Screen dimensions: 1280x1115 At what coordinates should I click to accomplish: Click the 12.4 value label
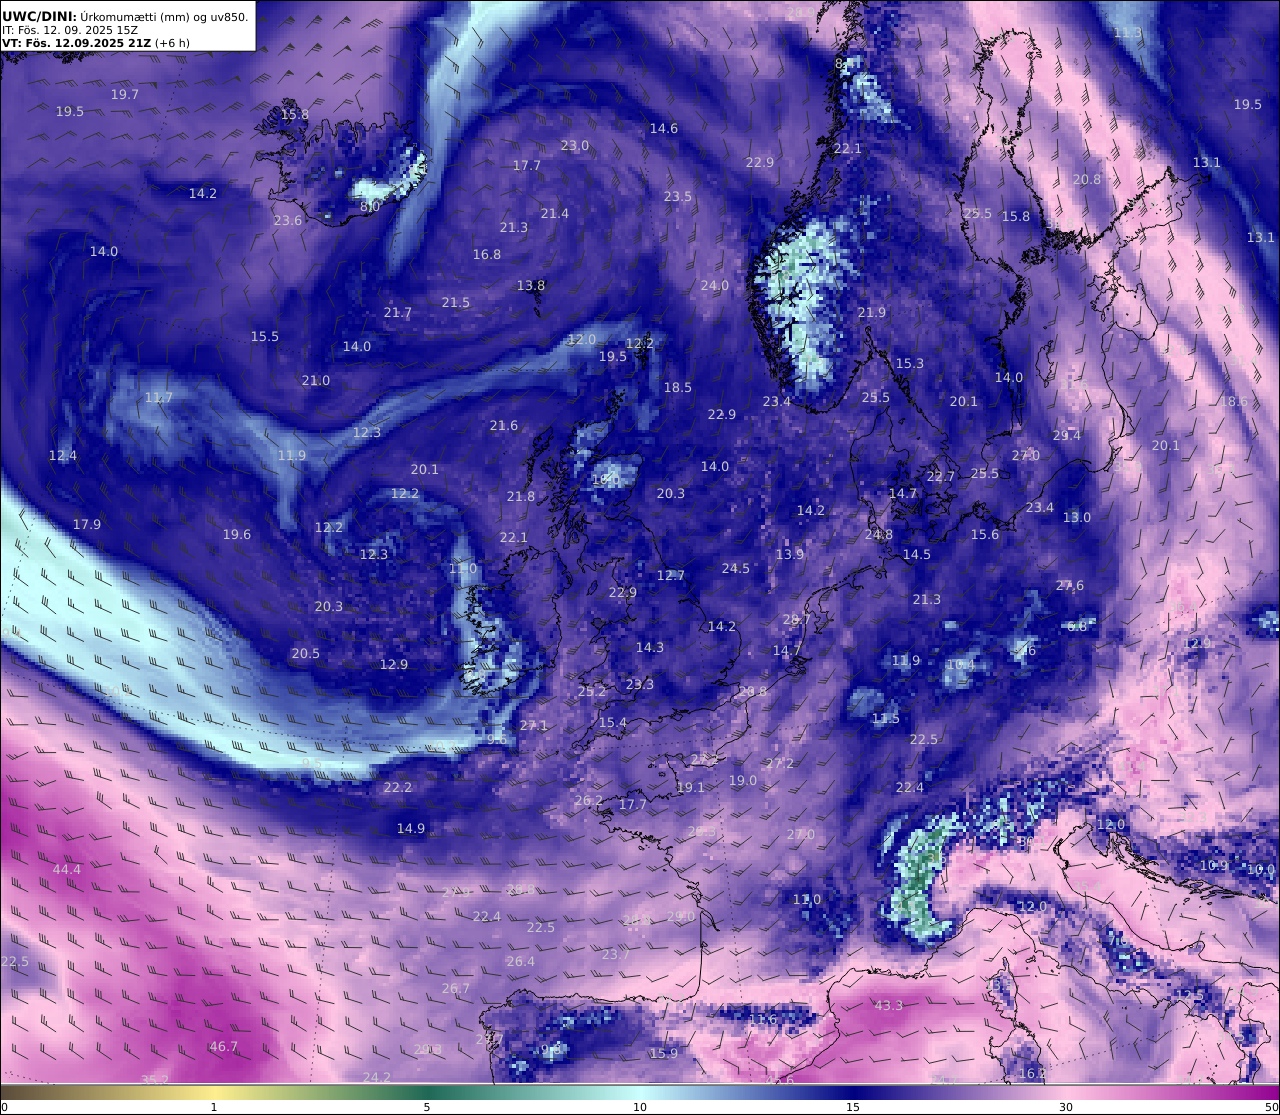[x=63, y=455]
